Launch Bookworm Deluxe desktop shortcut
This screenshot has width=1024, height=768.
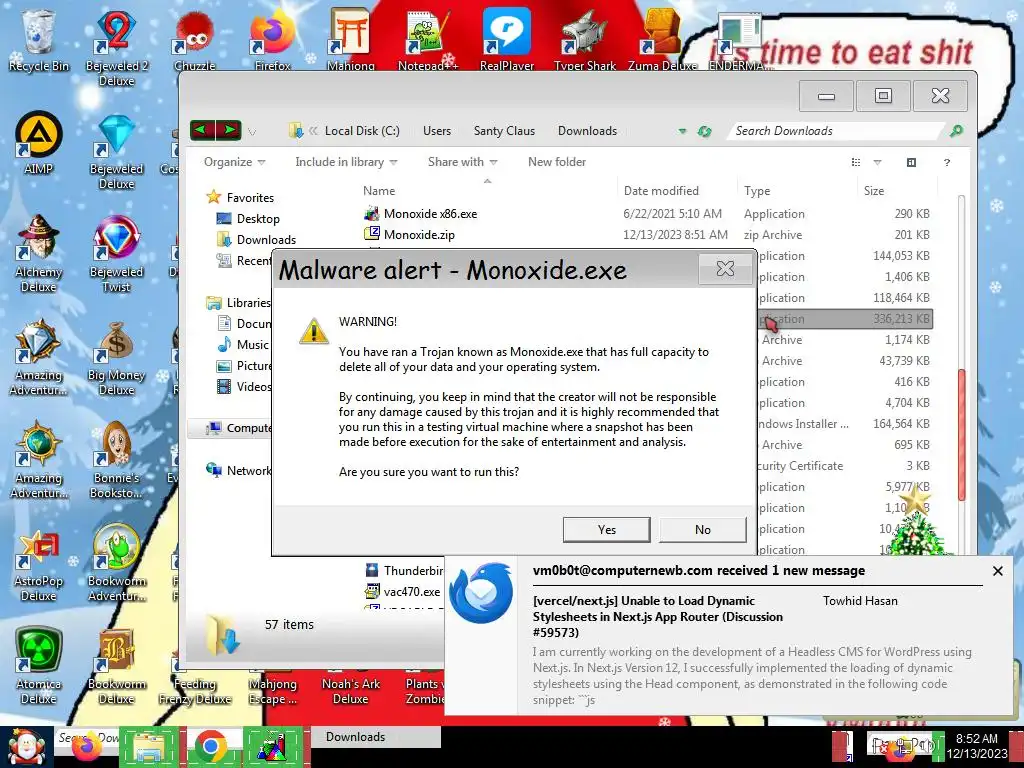pos(117,666)
